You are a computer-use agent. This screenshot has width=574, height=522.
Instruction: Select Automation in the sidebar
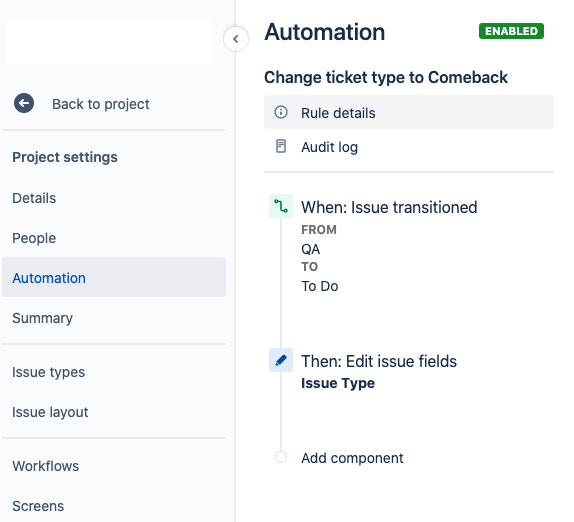pyautogui.click(x=114, y=277)
